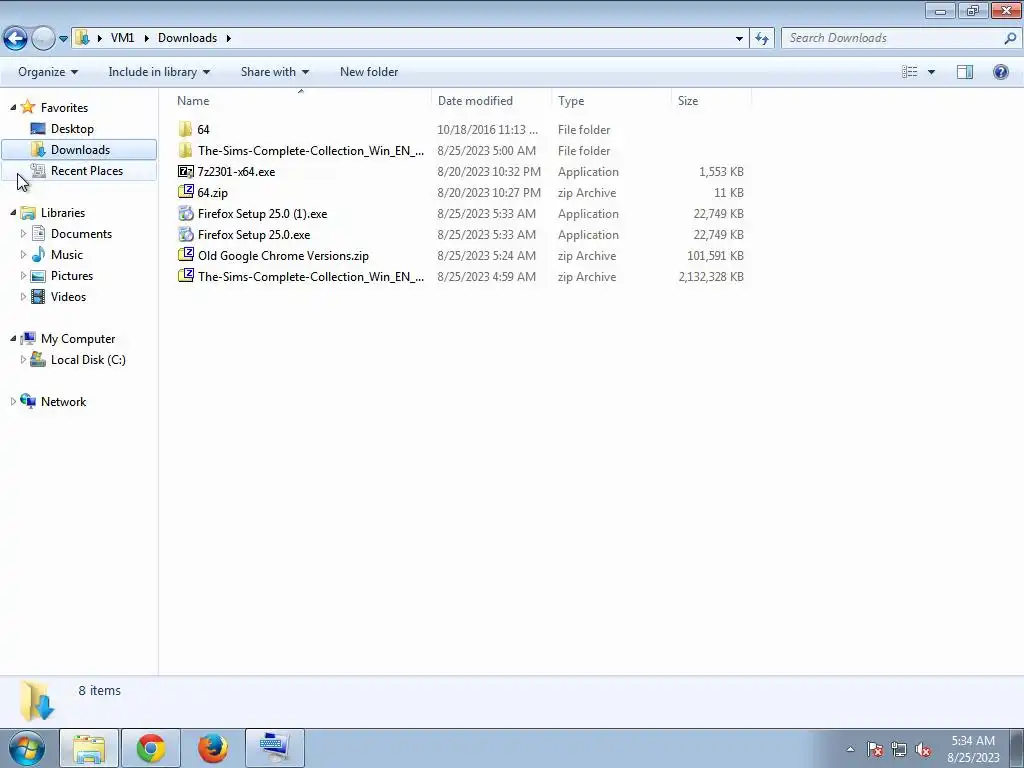Open the more view options dropdown

click(931, 72)
